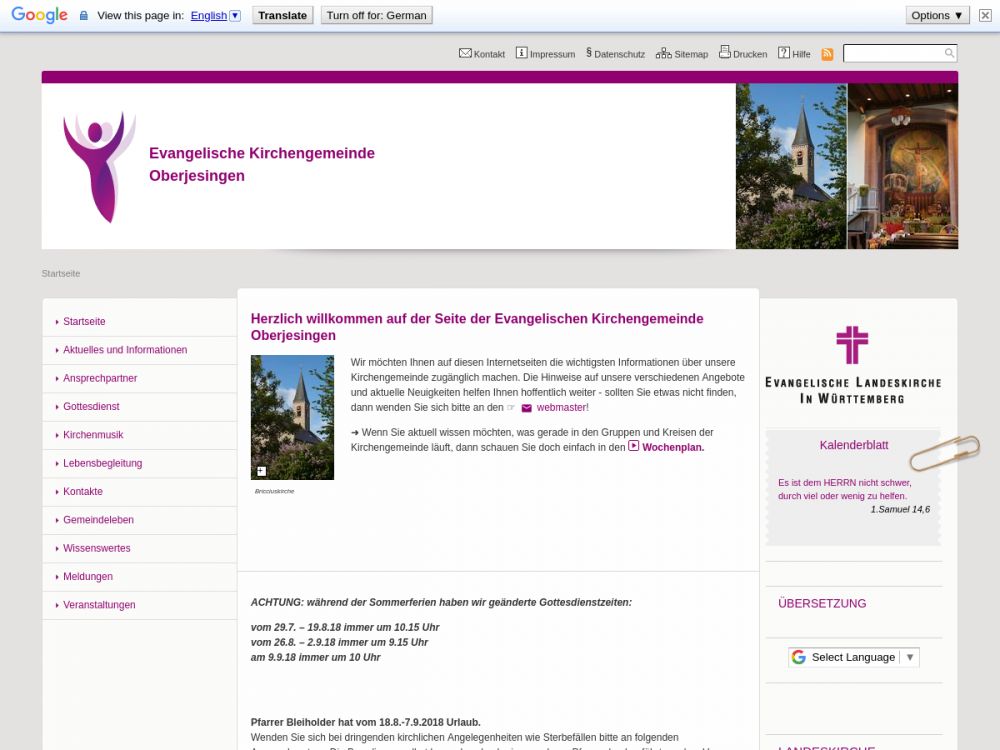Open the orange RSS feed icon

[x=827, y=54]
